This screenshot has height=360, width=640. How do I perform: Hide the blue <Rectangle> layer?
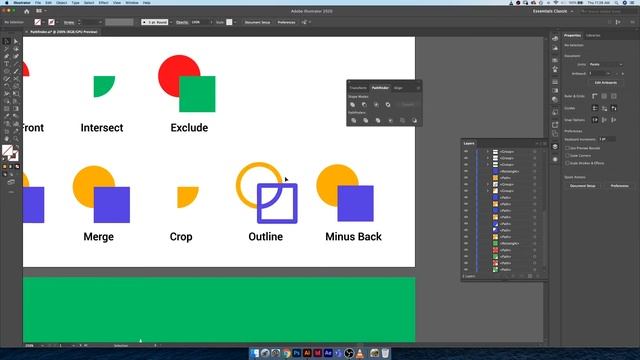coord(466,171)
